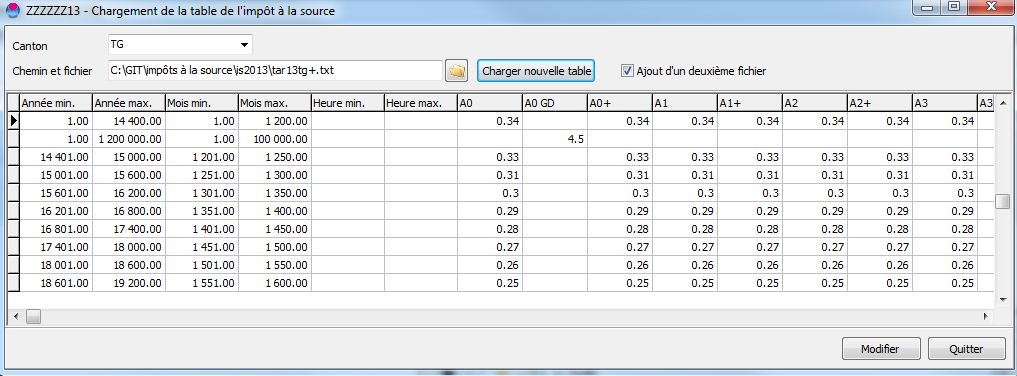The image size is (1017, 376).
Task: Select the cell '1 400.00'
Action: point(275,211)
